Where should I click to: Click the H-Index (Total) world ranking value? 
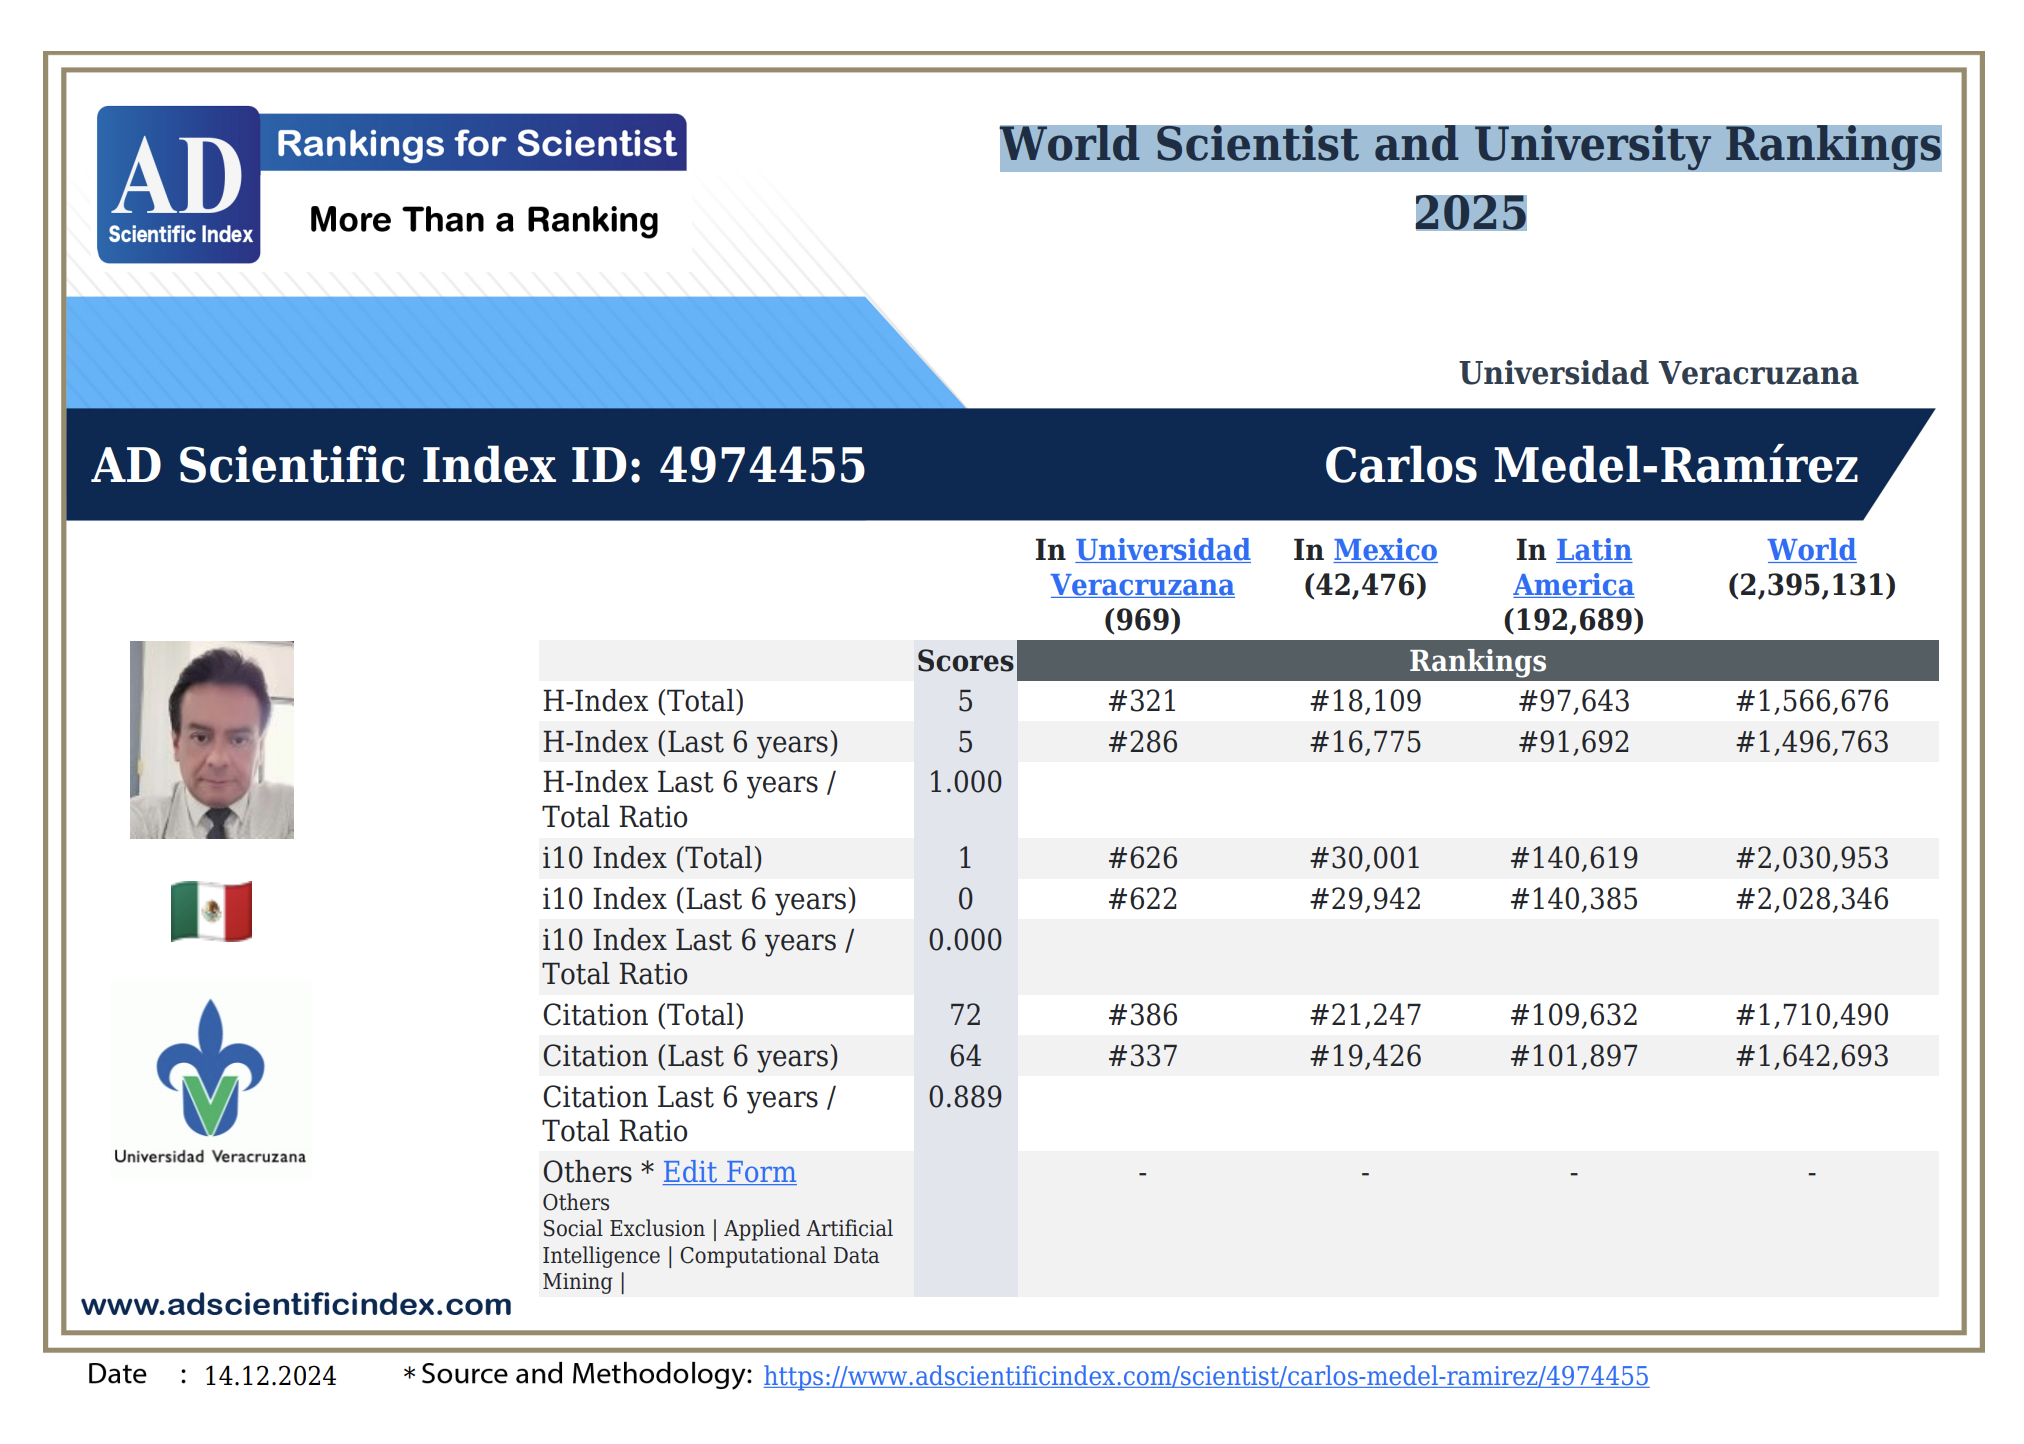(x=1811, y=701)
